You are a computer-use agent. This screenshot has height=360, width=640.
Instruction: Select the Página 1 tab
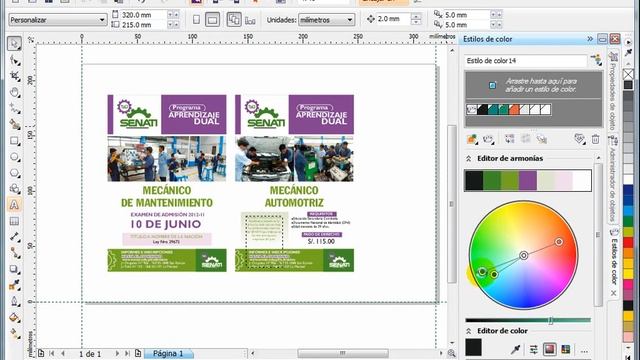168,353
